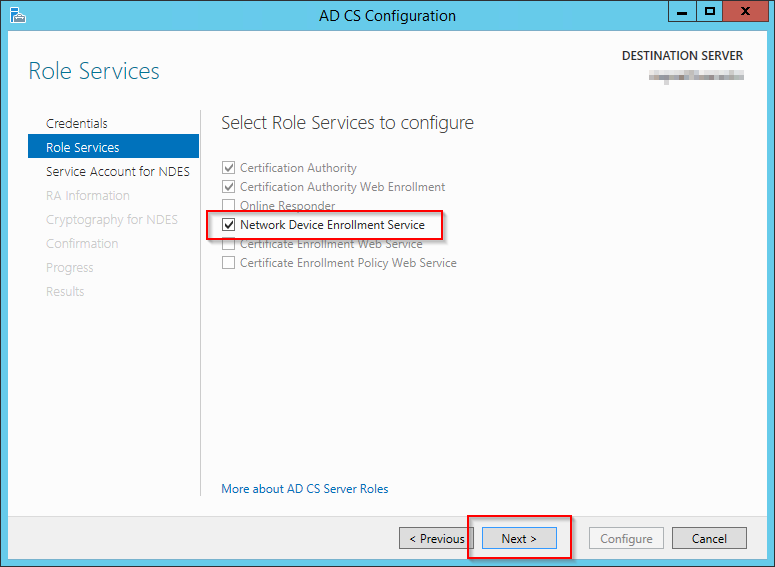Tick the Online Responder checkbox
775x567 pixels.
[229, 206]
